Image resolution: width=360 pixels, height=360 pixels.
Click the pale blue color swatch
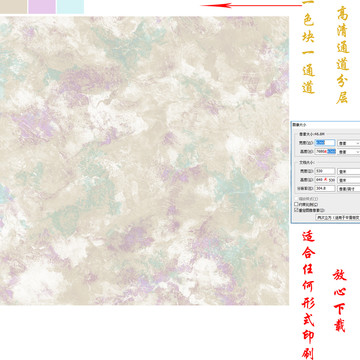(x=70, y=7)
